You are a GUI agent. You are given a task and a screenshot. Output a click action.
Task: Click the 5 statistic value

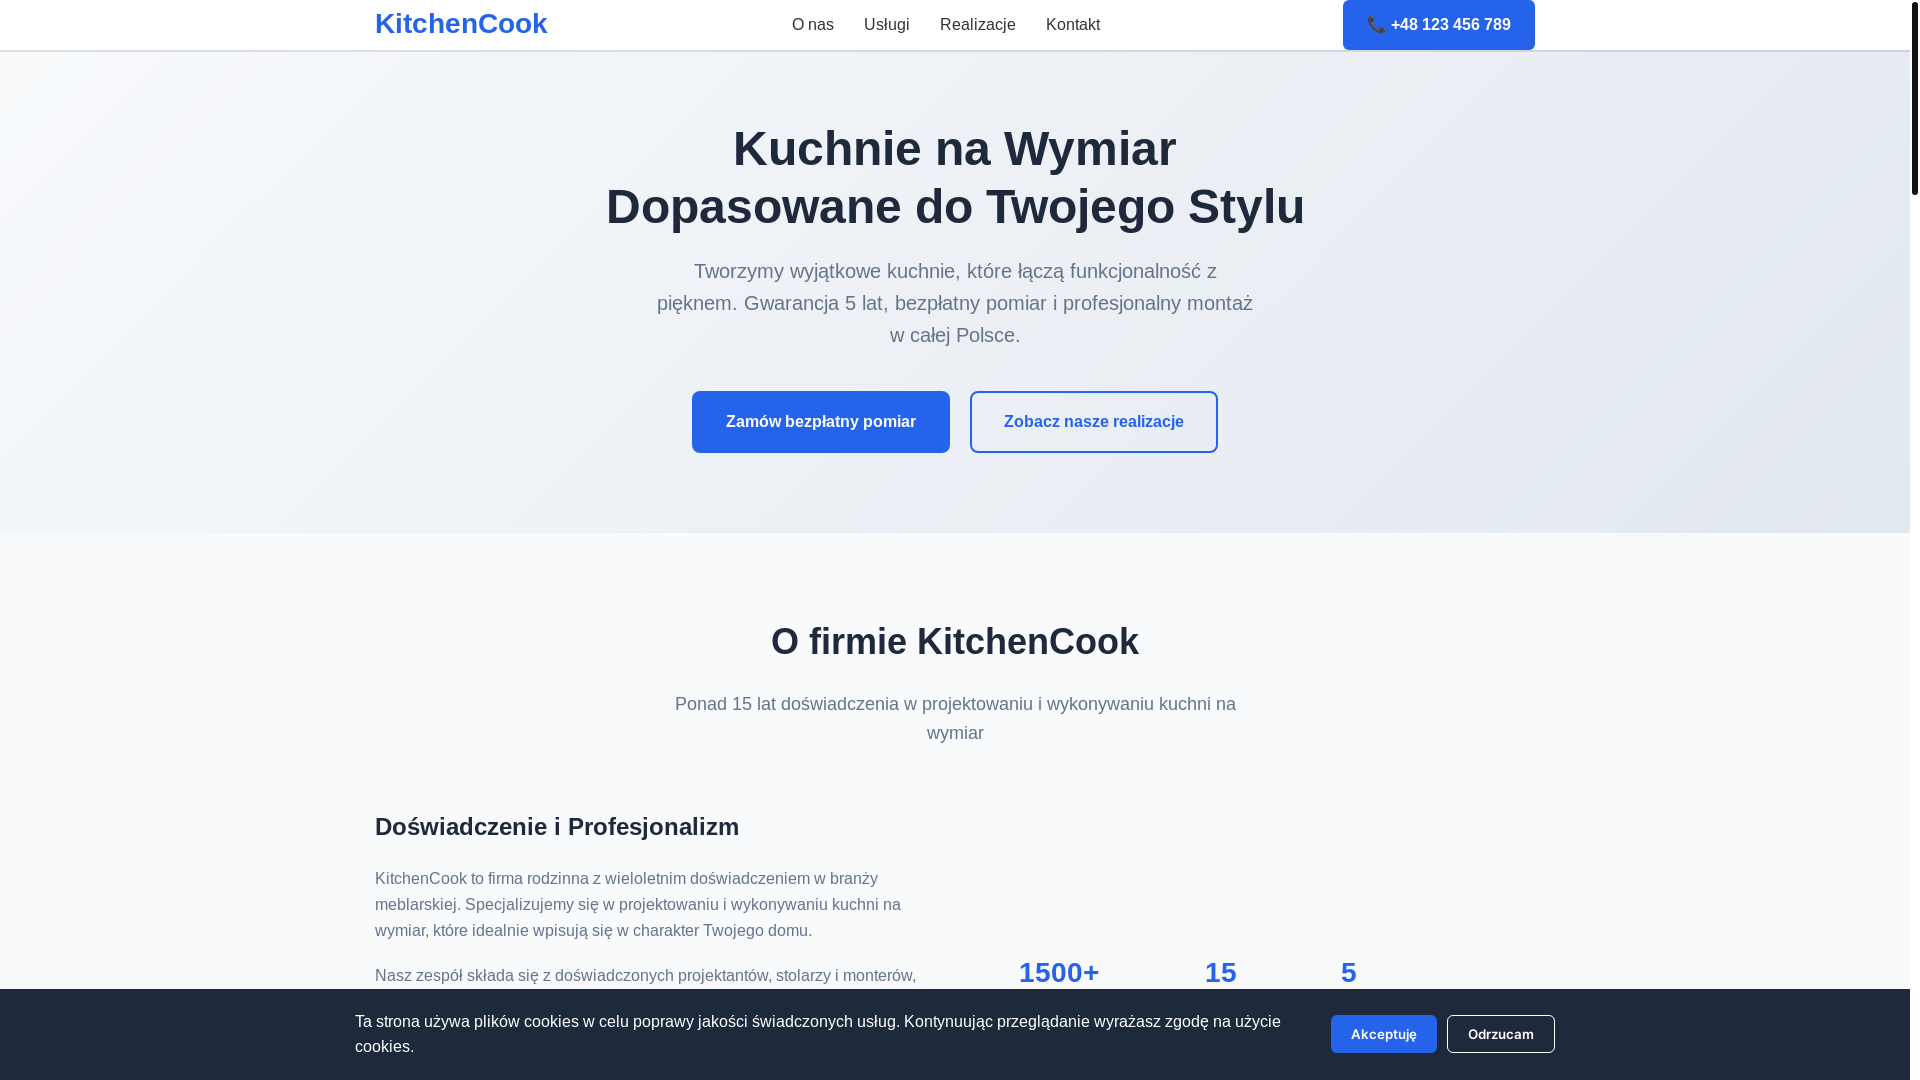pyautogui.click(x=1349, y=973)
